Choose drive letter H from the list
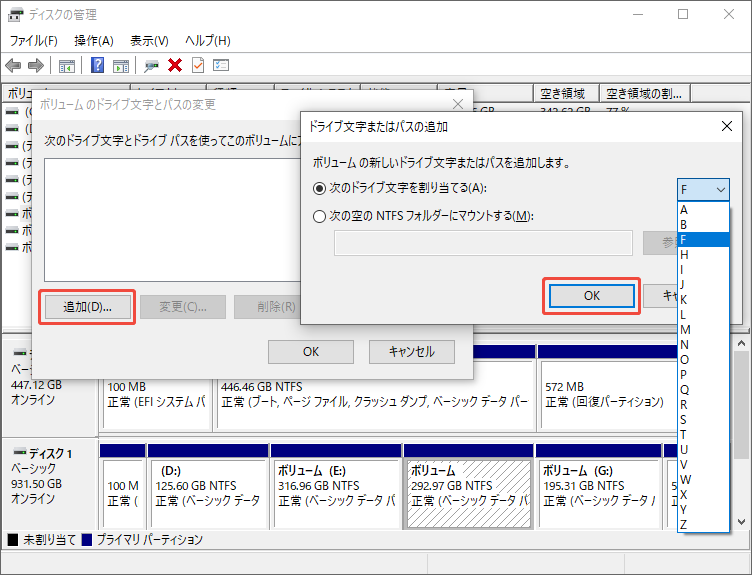 704,255
